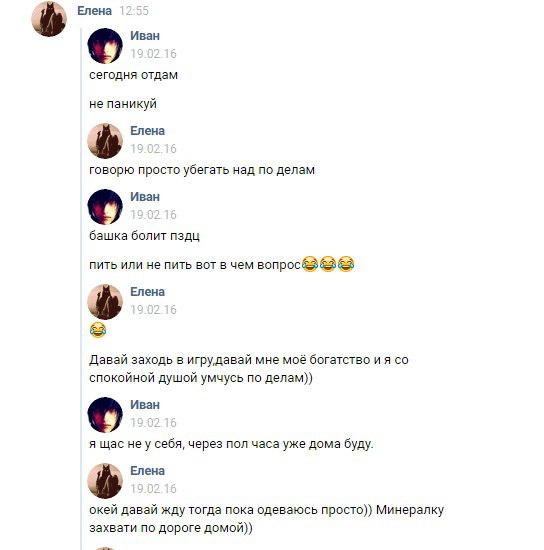Viewport: 544px width, 550px height.
Task: Click Иван's name above 'сегодня отдам'
Action: [145, 36]
